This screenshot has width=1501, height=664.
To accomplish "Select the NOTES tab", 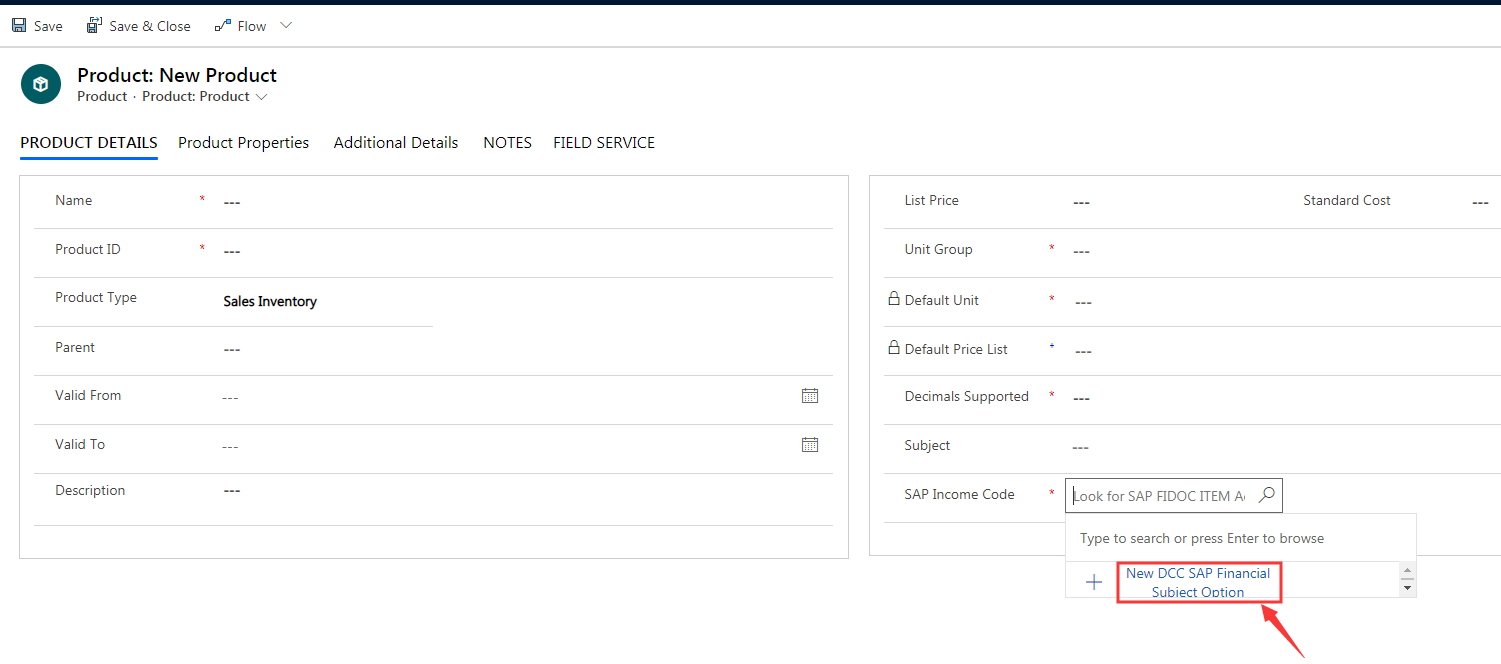I will 507,142.
